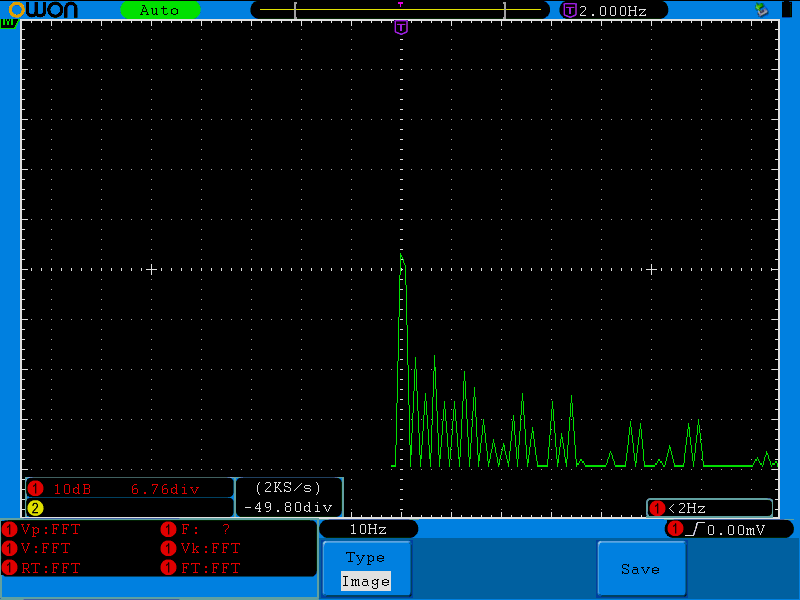Image resolution: width=800 pixels, height=600 pixels.
Task: Click the 10Hz horizontal scale readout
Action: click(x=367, y=529)
